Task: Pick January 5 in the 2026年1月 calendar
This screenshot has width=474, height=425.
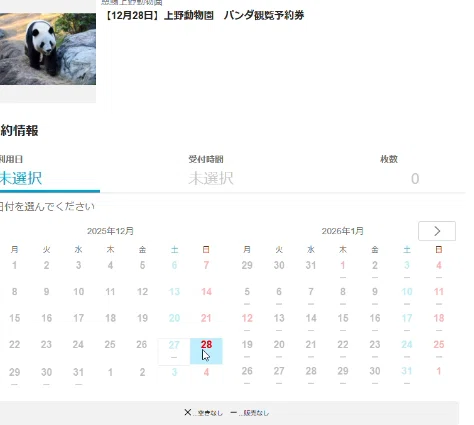Action: (247, 294)
